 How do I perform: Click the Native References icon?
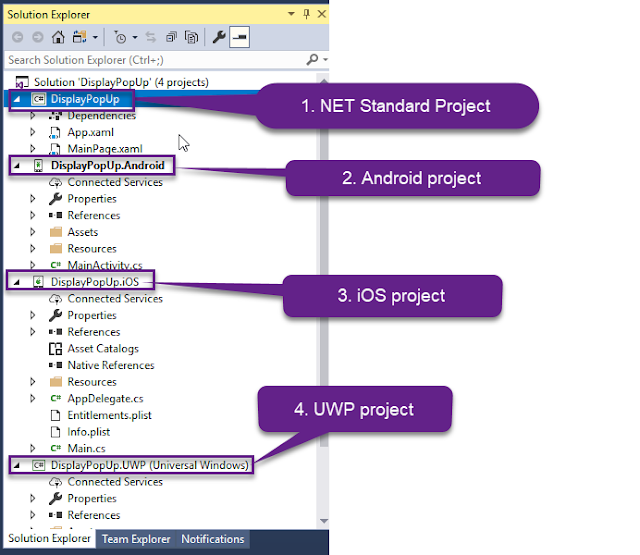(55, 365)
